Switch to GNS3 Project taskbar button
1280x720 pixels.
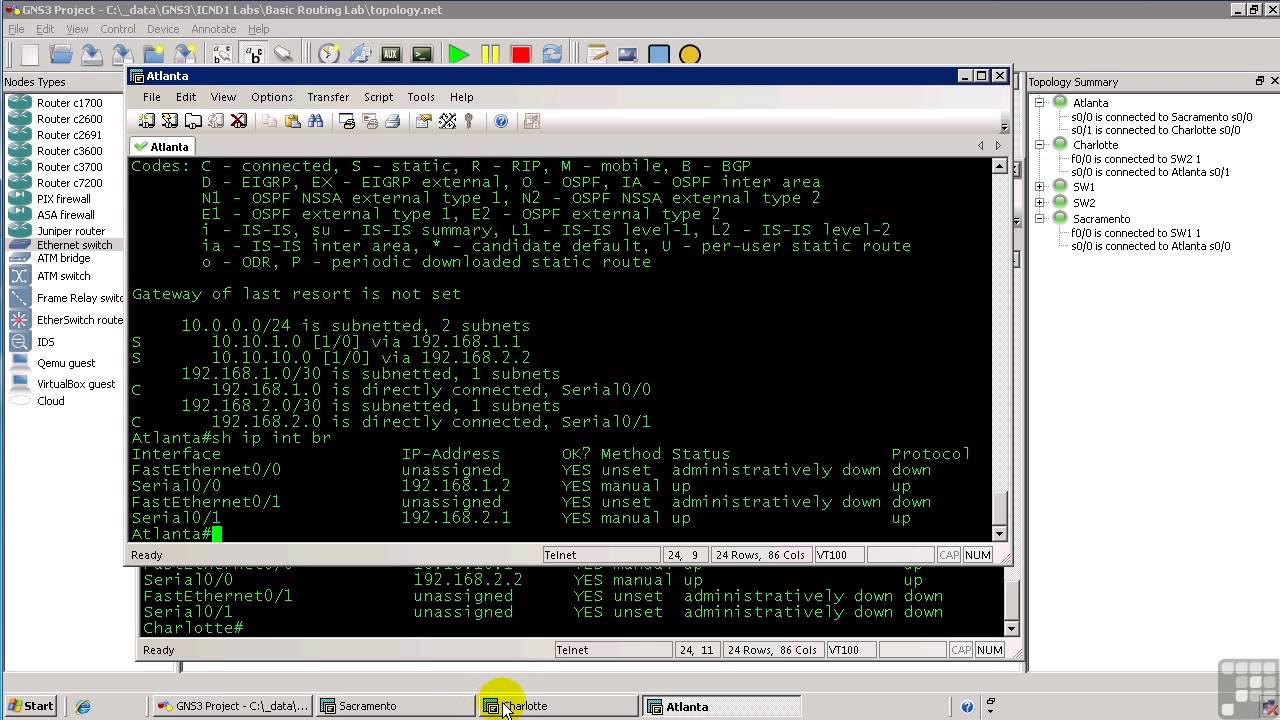pos(232,706)
